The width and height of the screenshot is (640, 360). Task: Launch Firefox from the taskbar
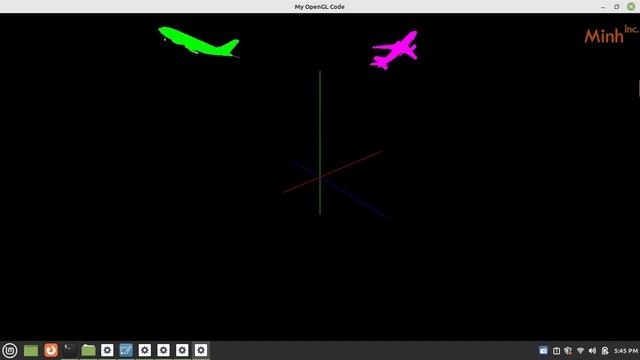click(x=51, y=350)
